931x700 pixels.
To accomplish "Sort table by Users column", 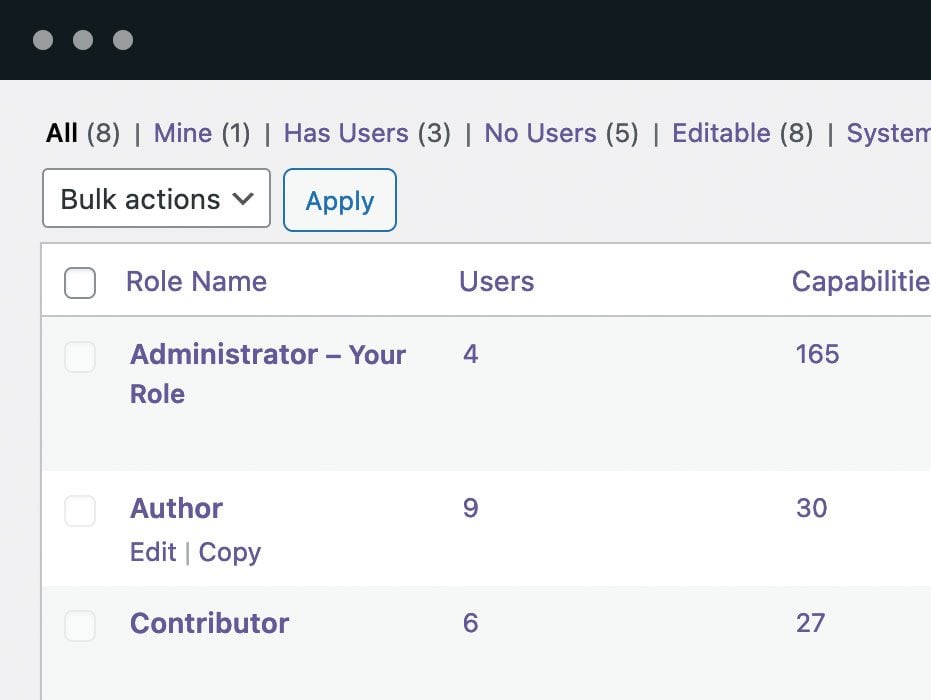I will pyautogui.click(x=496, y=281).
